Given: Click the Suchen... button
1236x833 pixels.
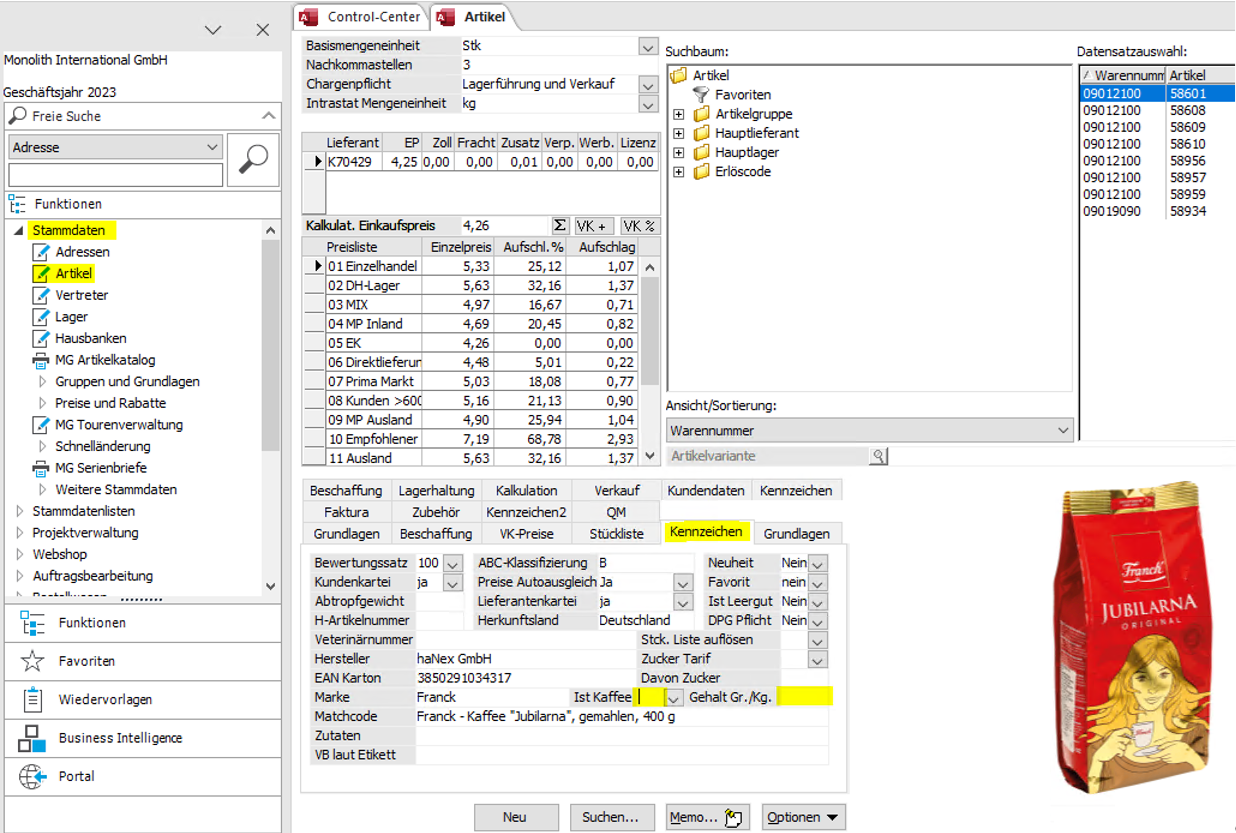Looking at the screenshot, I should point(611,817).
